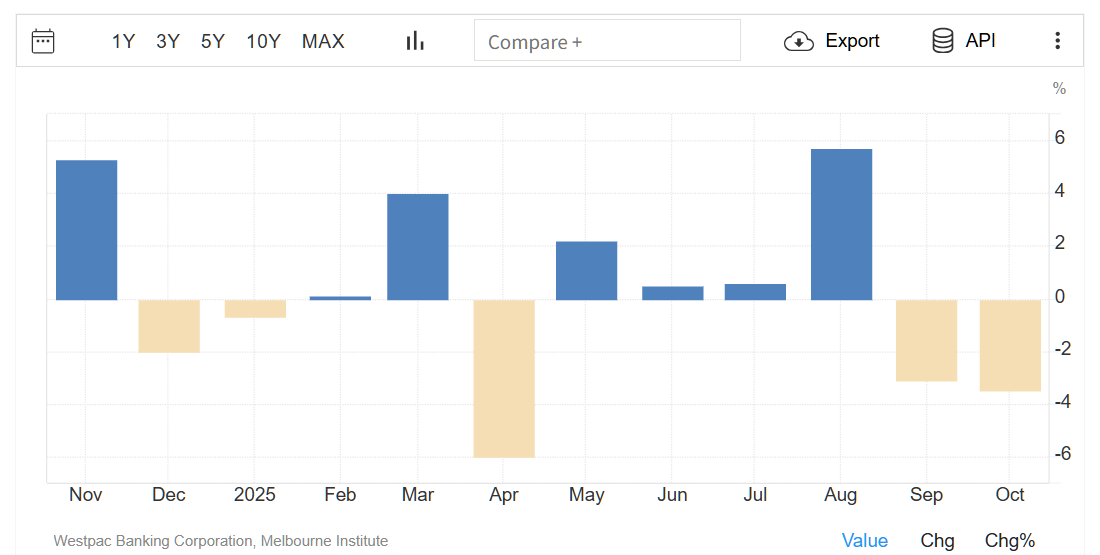Switch to the 10Y time range
This screenshot has width=1100, height=555.
click(263, 41)
